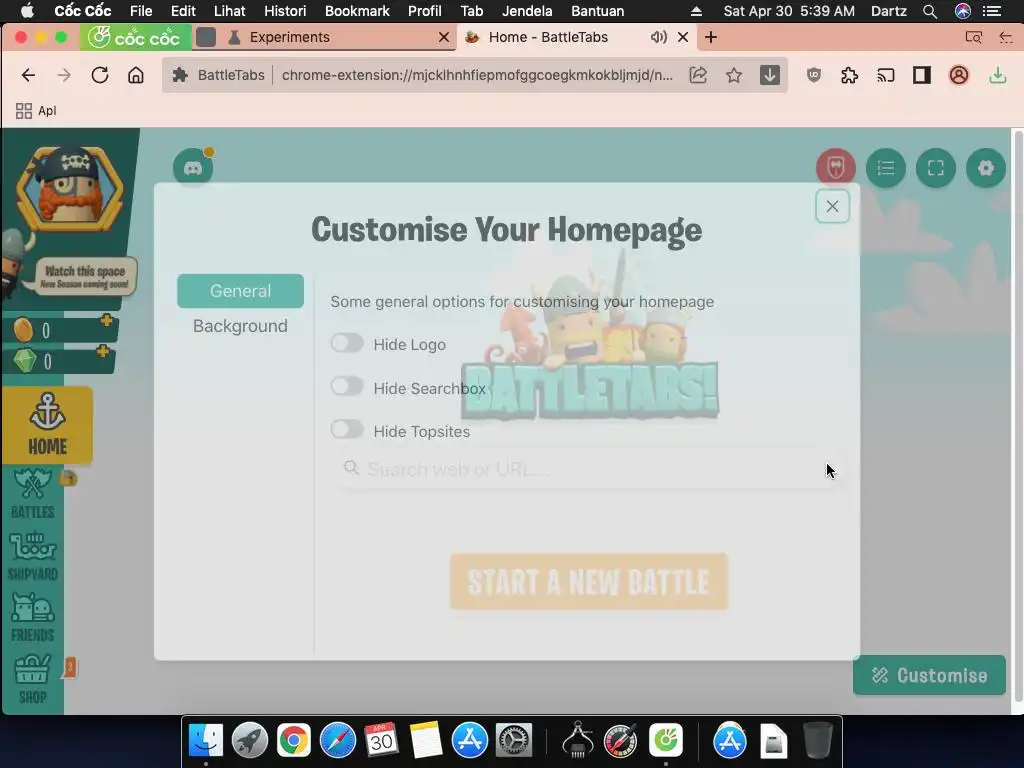Open Spotlight search in menu bar
Image resolution: width=1024 pixels, height=768 pixels.
point(930,11)
